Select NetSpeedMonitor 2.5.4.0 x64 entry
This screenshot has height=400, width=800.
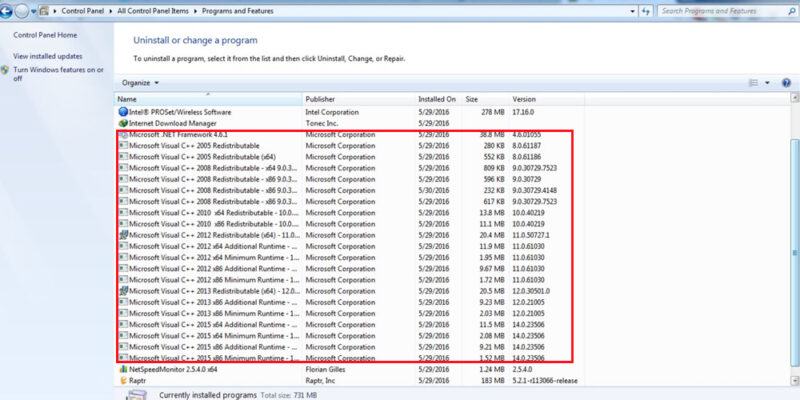coord(349,369)
